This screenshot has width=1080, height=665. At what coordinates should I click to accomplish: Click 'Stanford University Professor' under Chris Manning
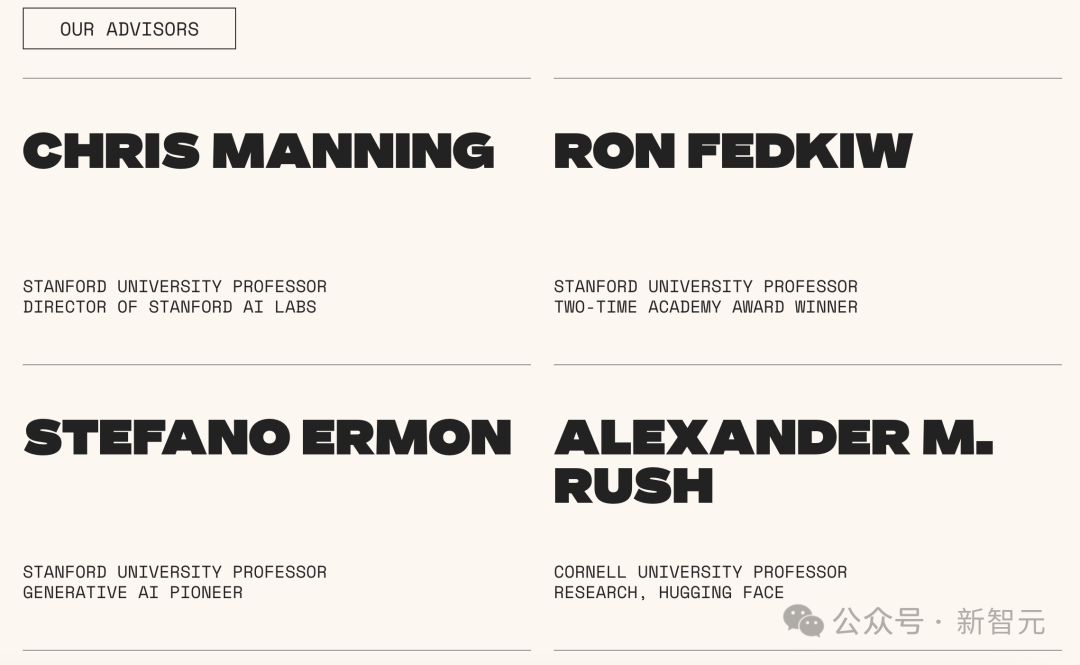(175, 287)
